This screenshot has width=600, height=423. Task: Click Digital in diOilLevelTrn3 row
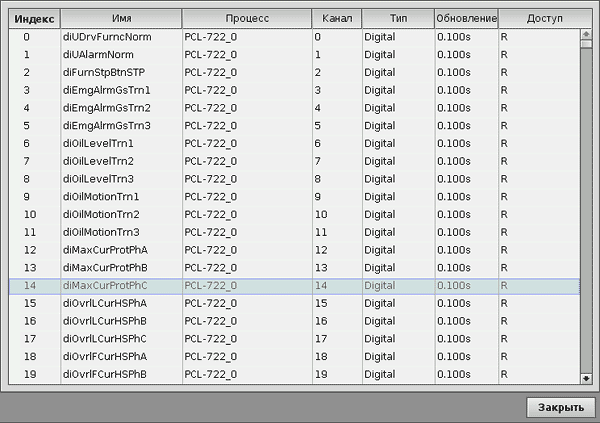click(380, 179)
